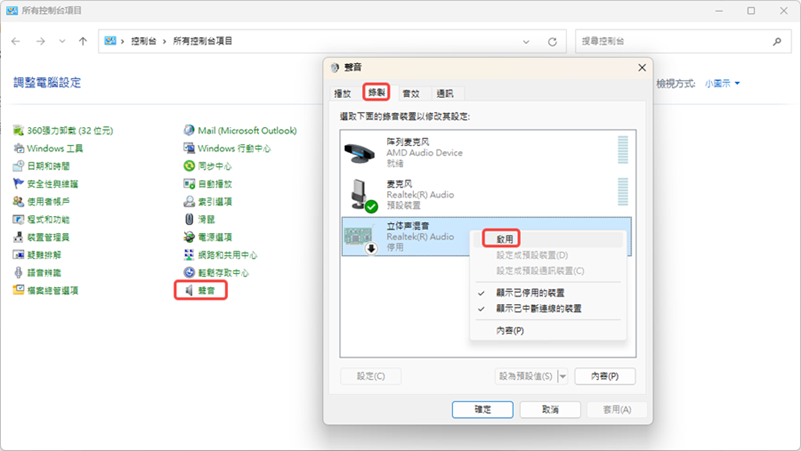Click the 內容(P) dialog button
This screenshot has height=451, width=801.
605,376
